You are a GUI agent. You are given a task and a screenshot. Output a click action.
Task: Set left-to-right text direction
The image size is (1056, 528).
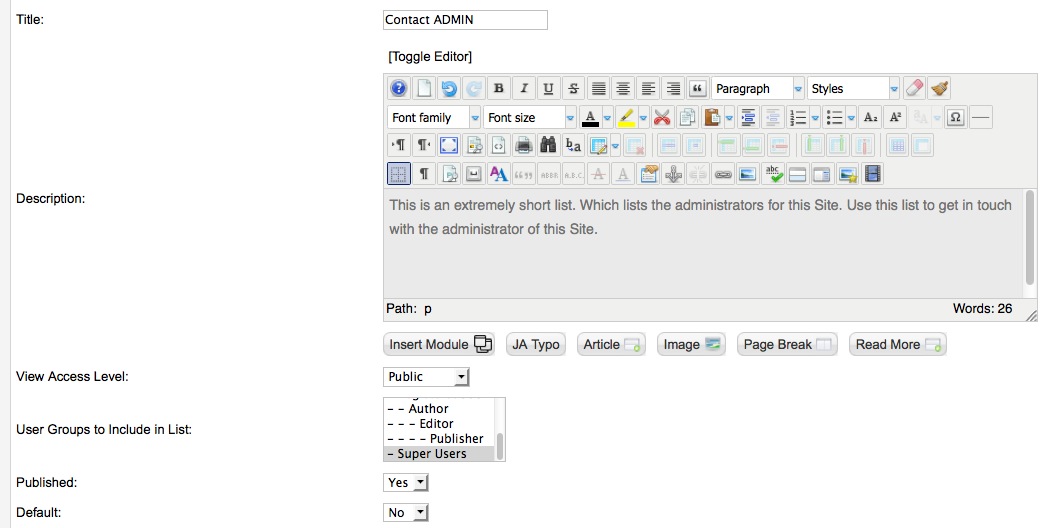point(399,145)
